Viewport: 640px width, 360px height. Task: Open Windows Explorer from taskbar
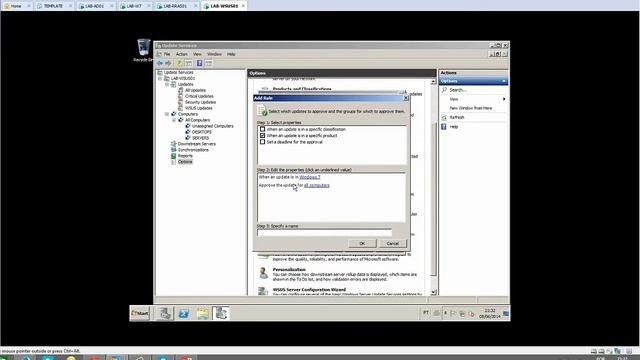tap(202, 313)
